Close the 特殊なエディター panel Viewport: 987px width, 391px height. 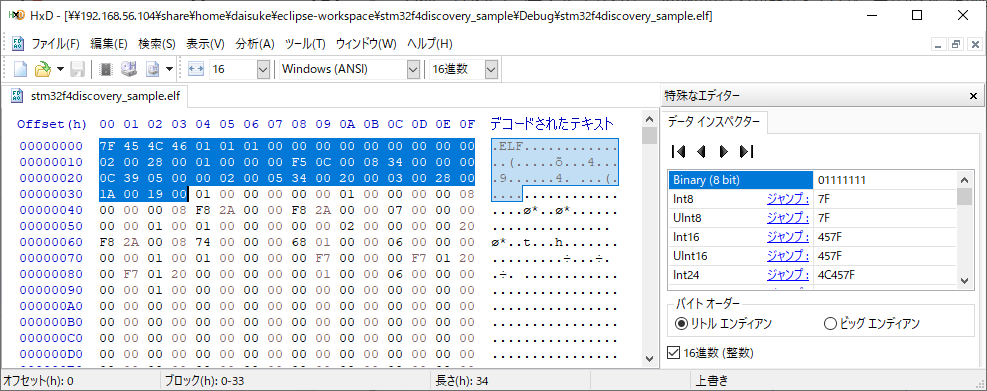(x=973, y=96)
